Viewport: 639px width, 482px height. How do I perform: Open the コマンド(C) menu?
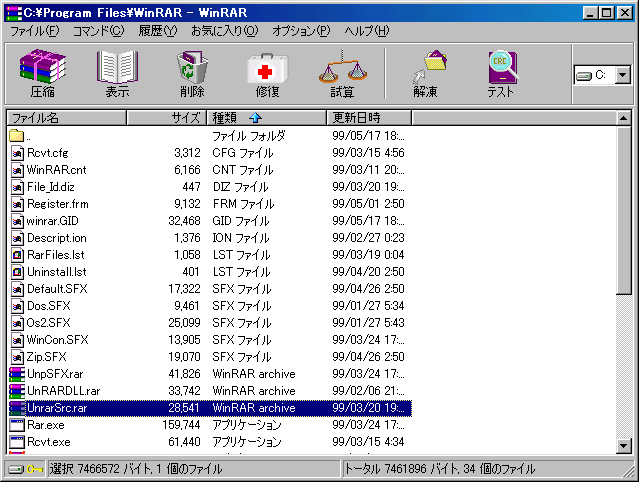coord(98,31)
